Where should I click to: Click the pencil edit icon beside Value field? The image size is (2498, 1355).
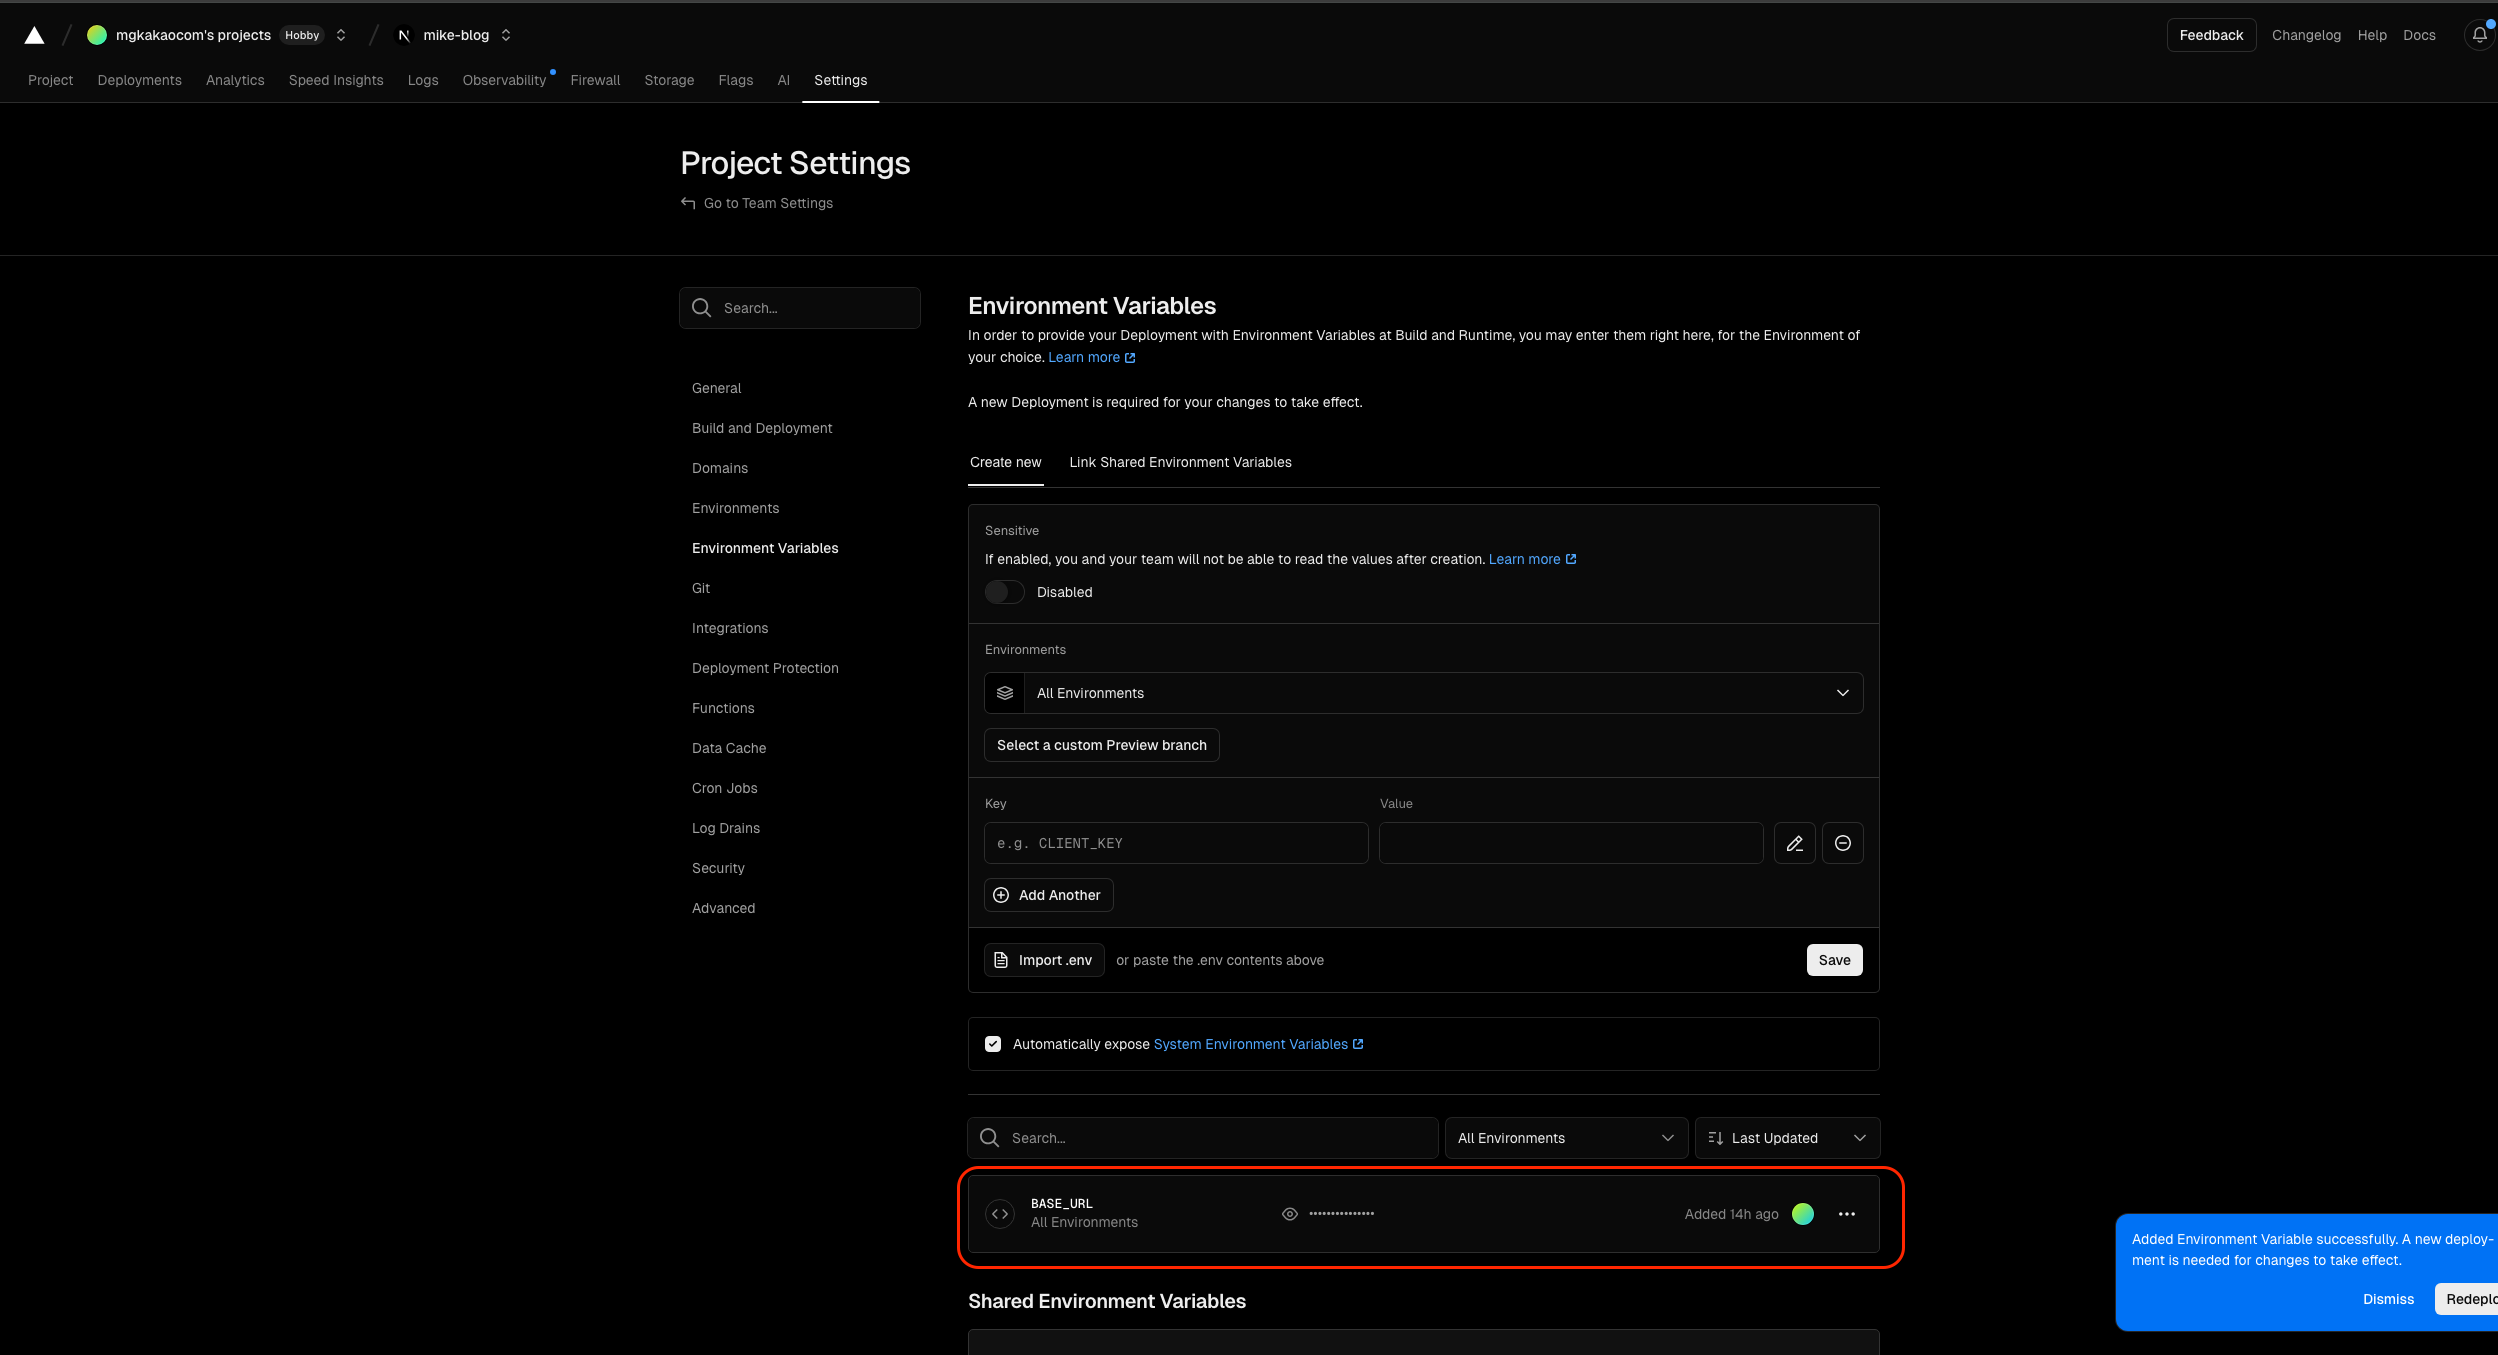tap(1795, 843)
